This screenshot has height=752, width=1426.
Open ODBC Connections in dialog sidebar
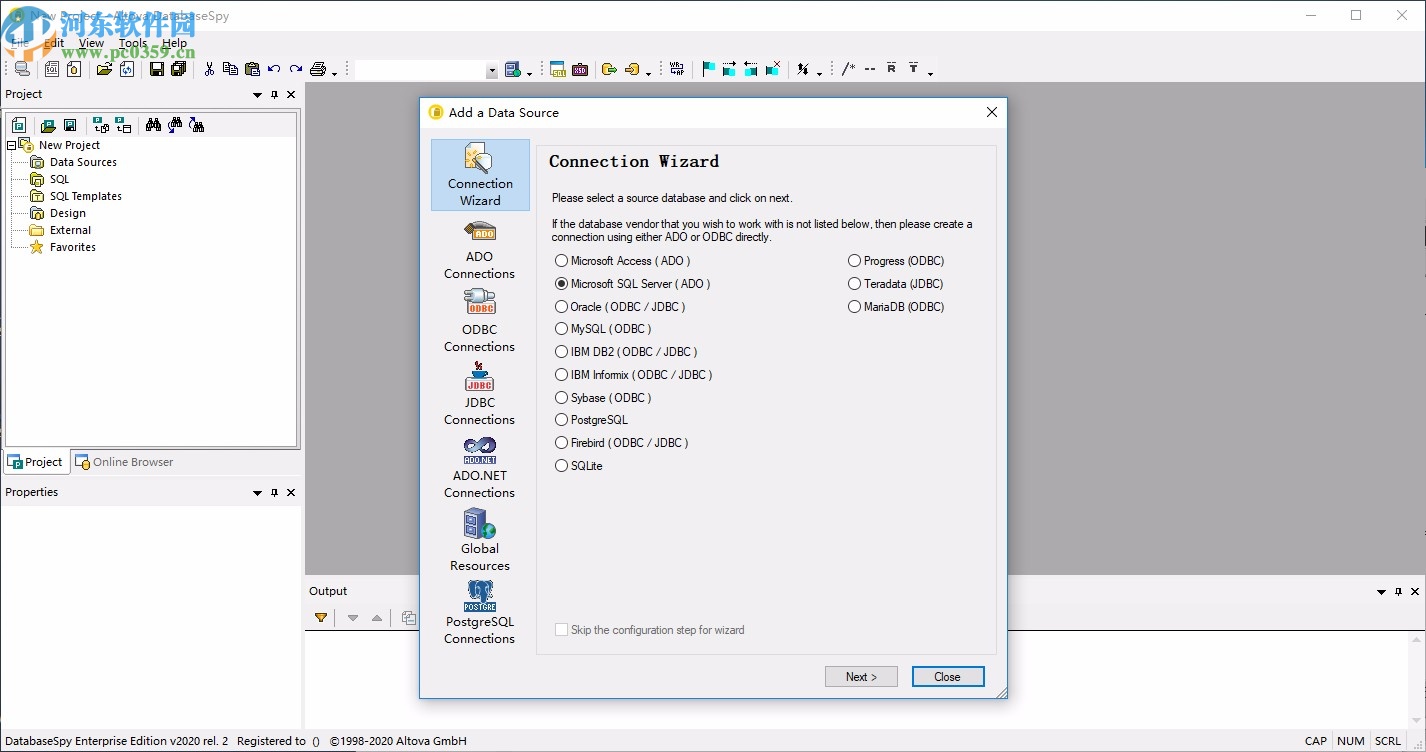point(480,322)
